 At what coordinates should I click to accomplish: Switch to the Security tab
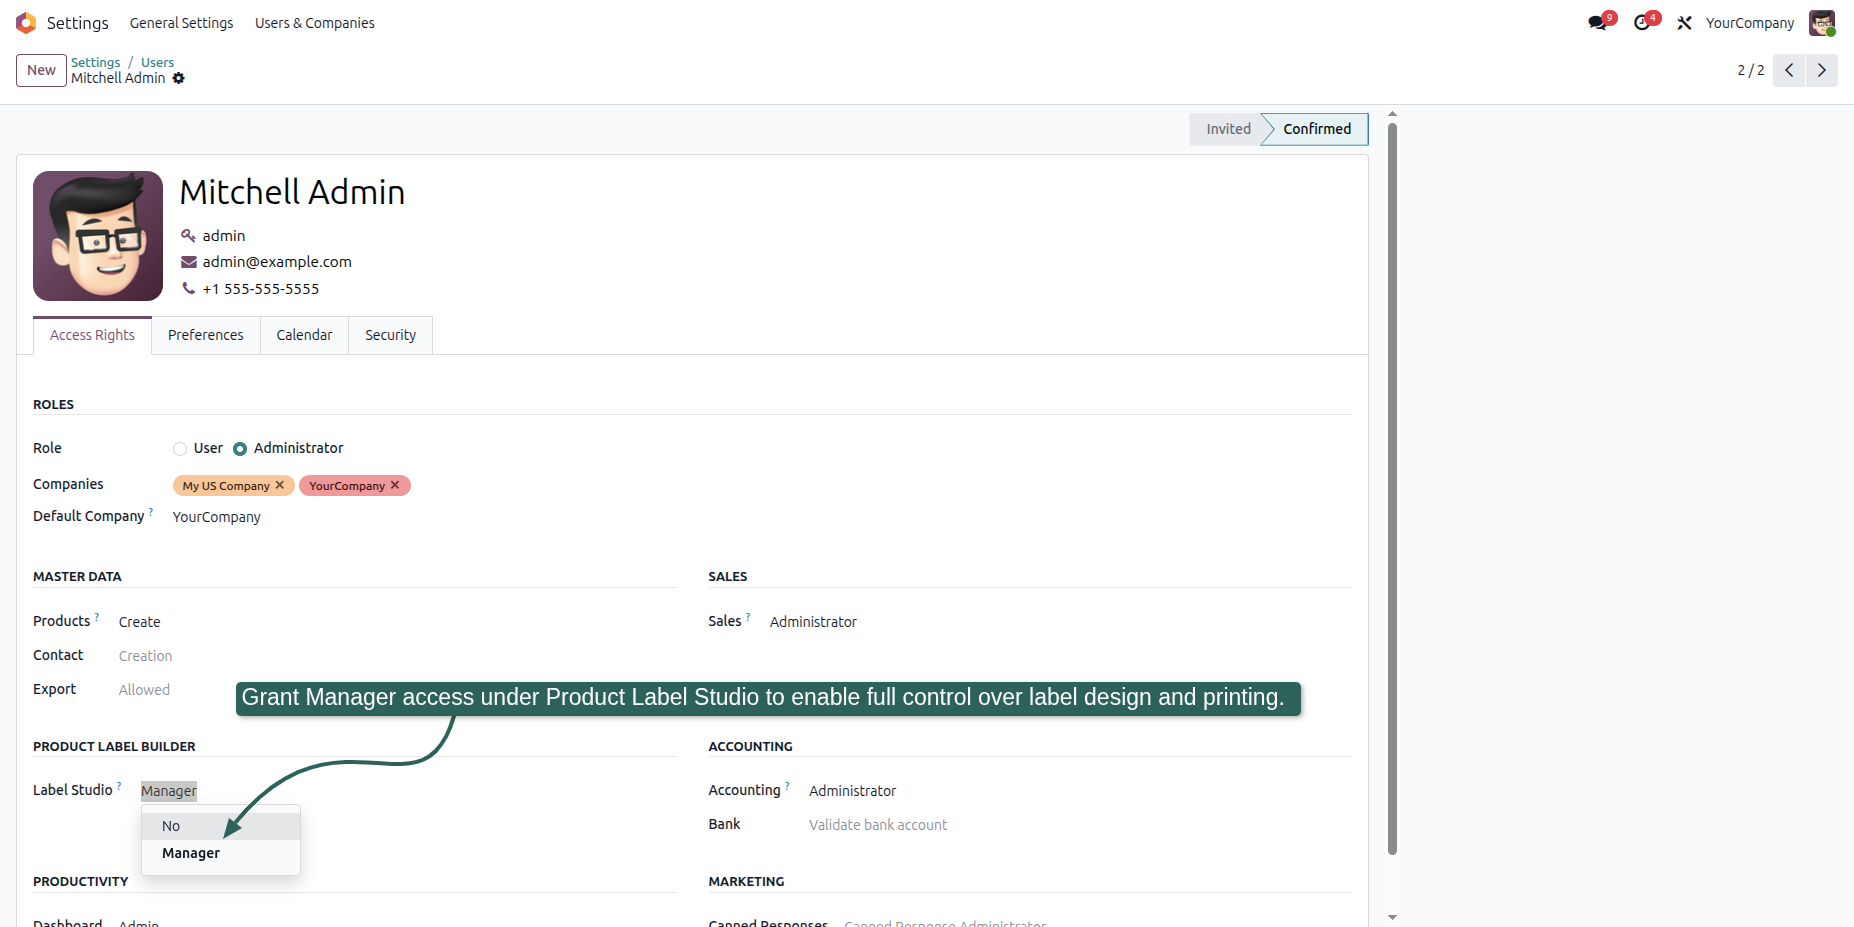390,335
